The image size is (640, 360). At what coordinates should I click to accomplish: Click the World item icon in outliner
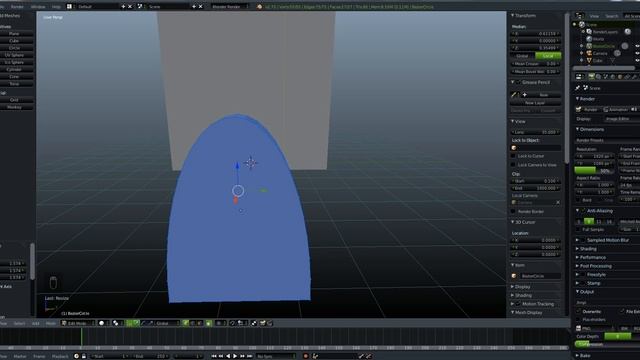tap(589, 39)
